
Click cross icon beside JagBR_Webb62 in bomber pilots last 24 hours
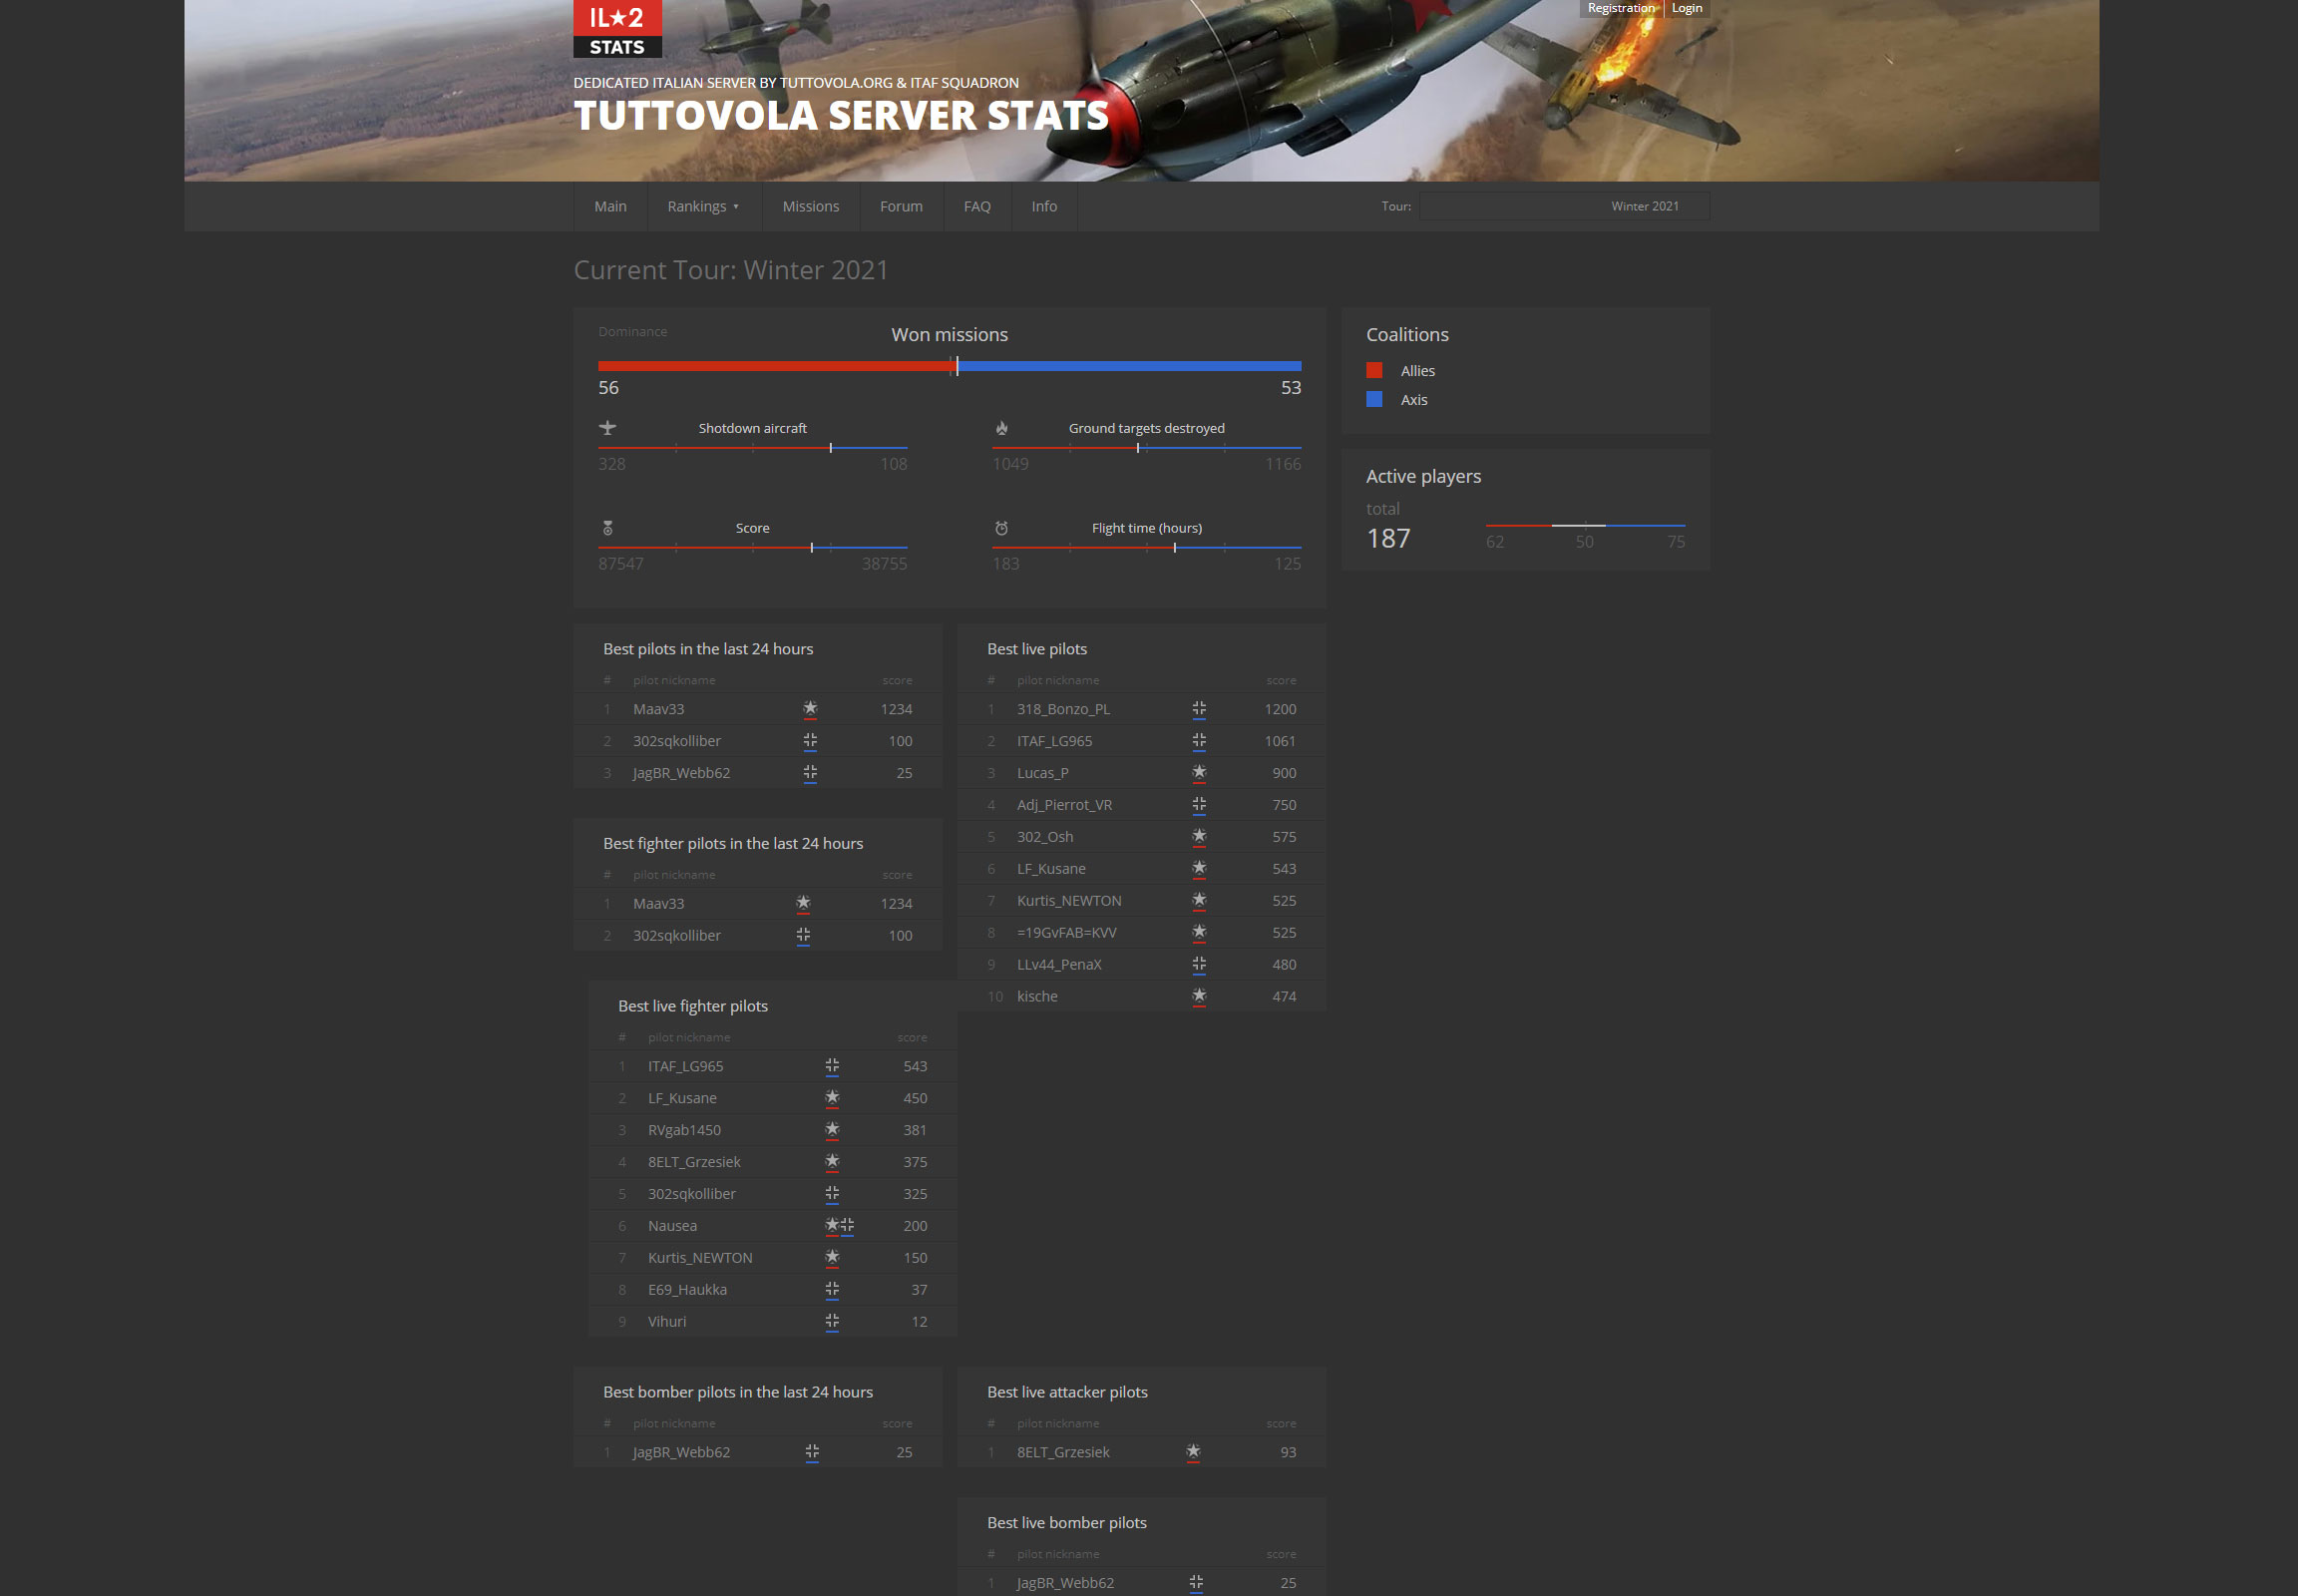[812, 1452]
